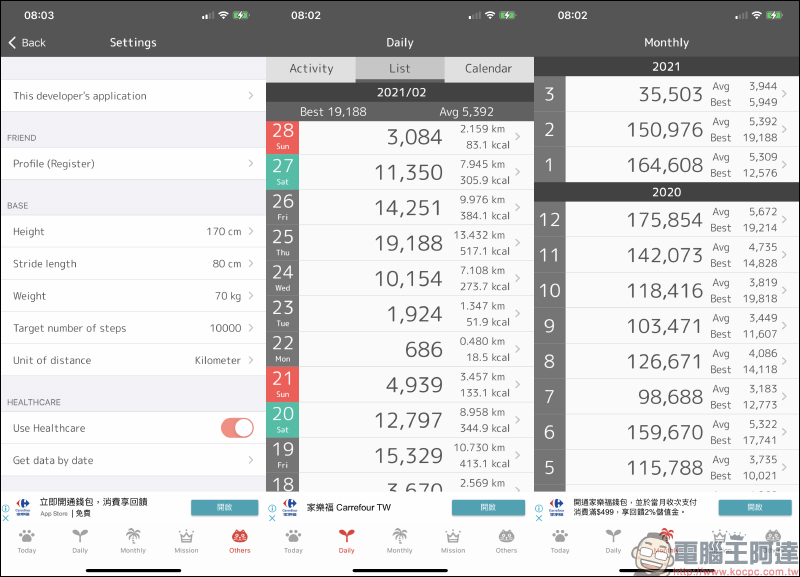Viewport: 800px width, 577px height.
Task: Open the 27 Sat 11,350 steps entry
Action: (x=400, y=172)
